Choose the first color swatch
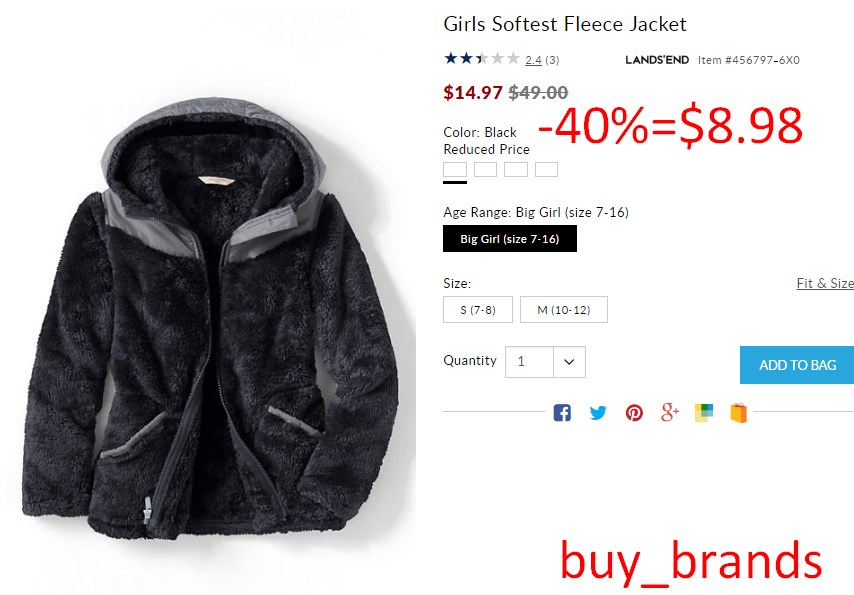Image resolution: width=854 pixels, height=595 pixels. 455,169
